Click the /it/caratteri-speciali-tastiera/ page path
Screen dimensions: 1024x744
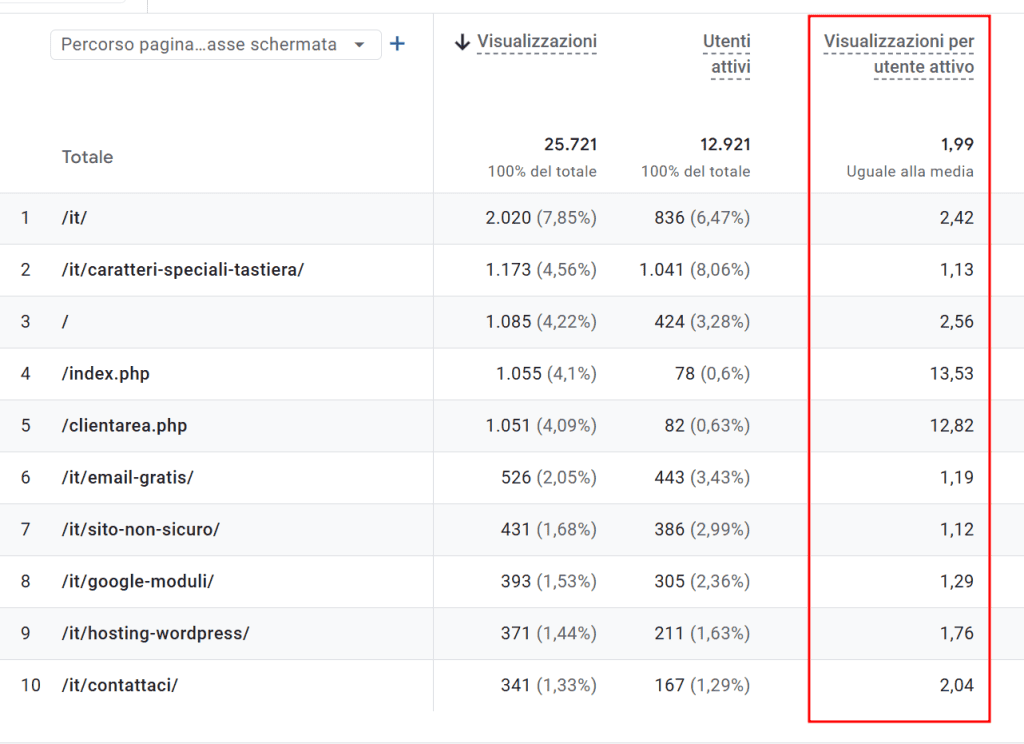pos(182,270)
